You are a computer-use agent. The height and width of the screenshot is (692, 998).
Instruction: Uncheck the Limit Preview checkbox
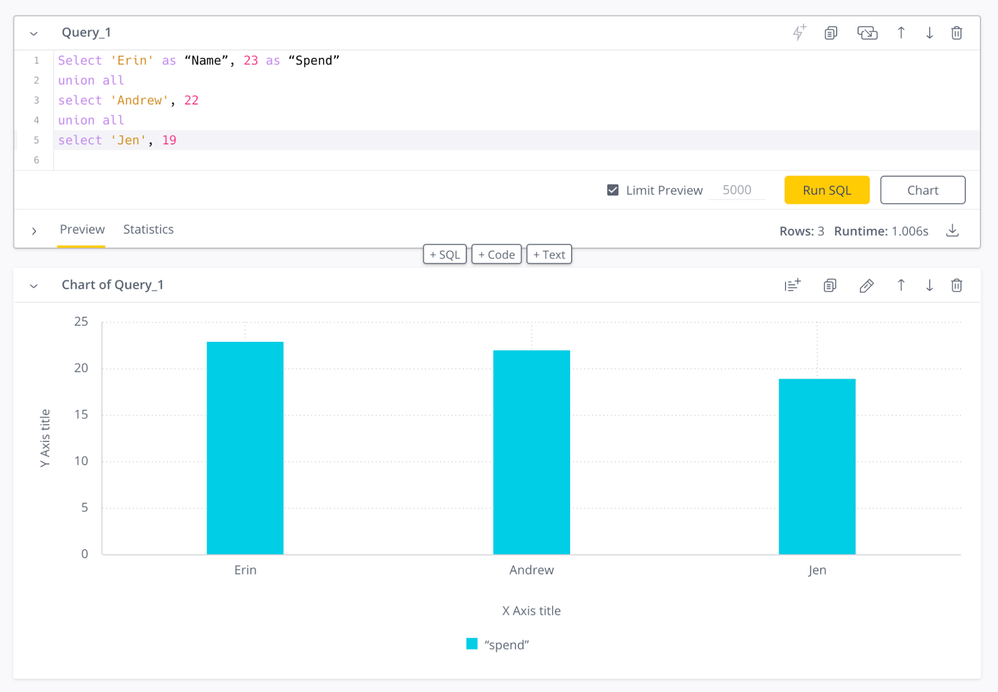click(613, 190)
